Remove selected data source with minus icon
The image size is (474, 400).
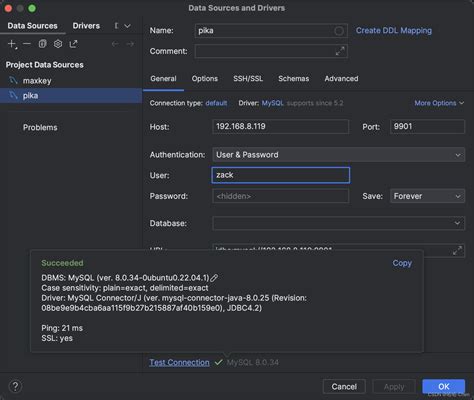[27, 44]
